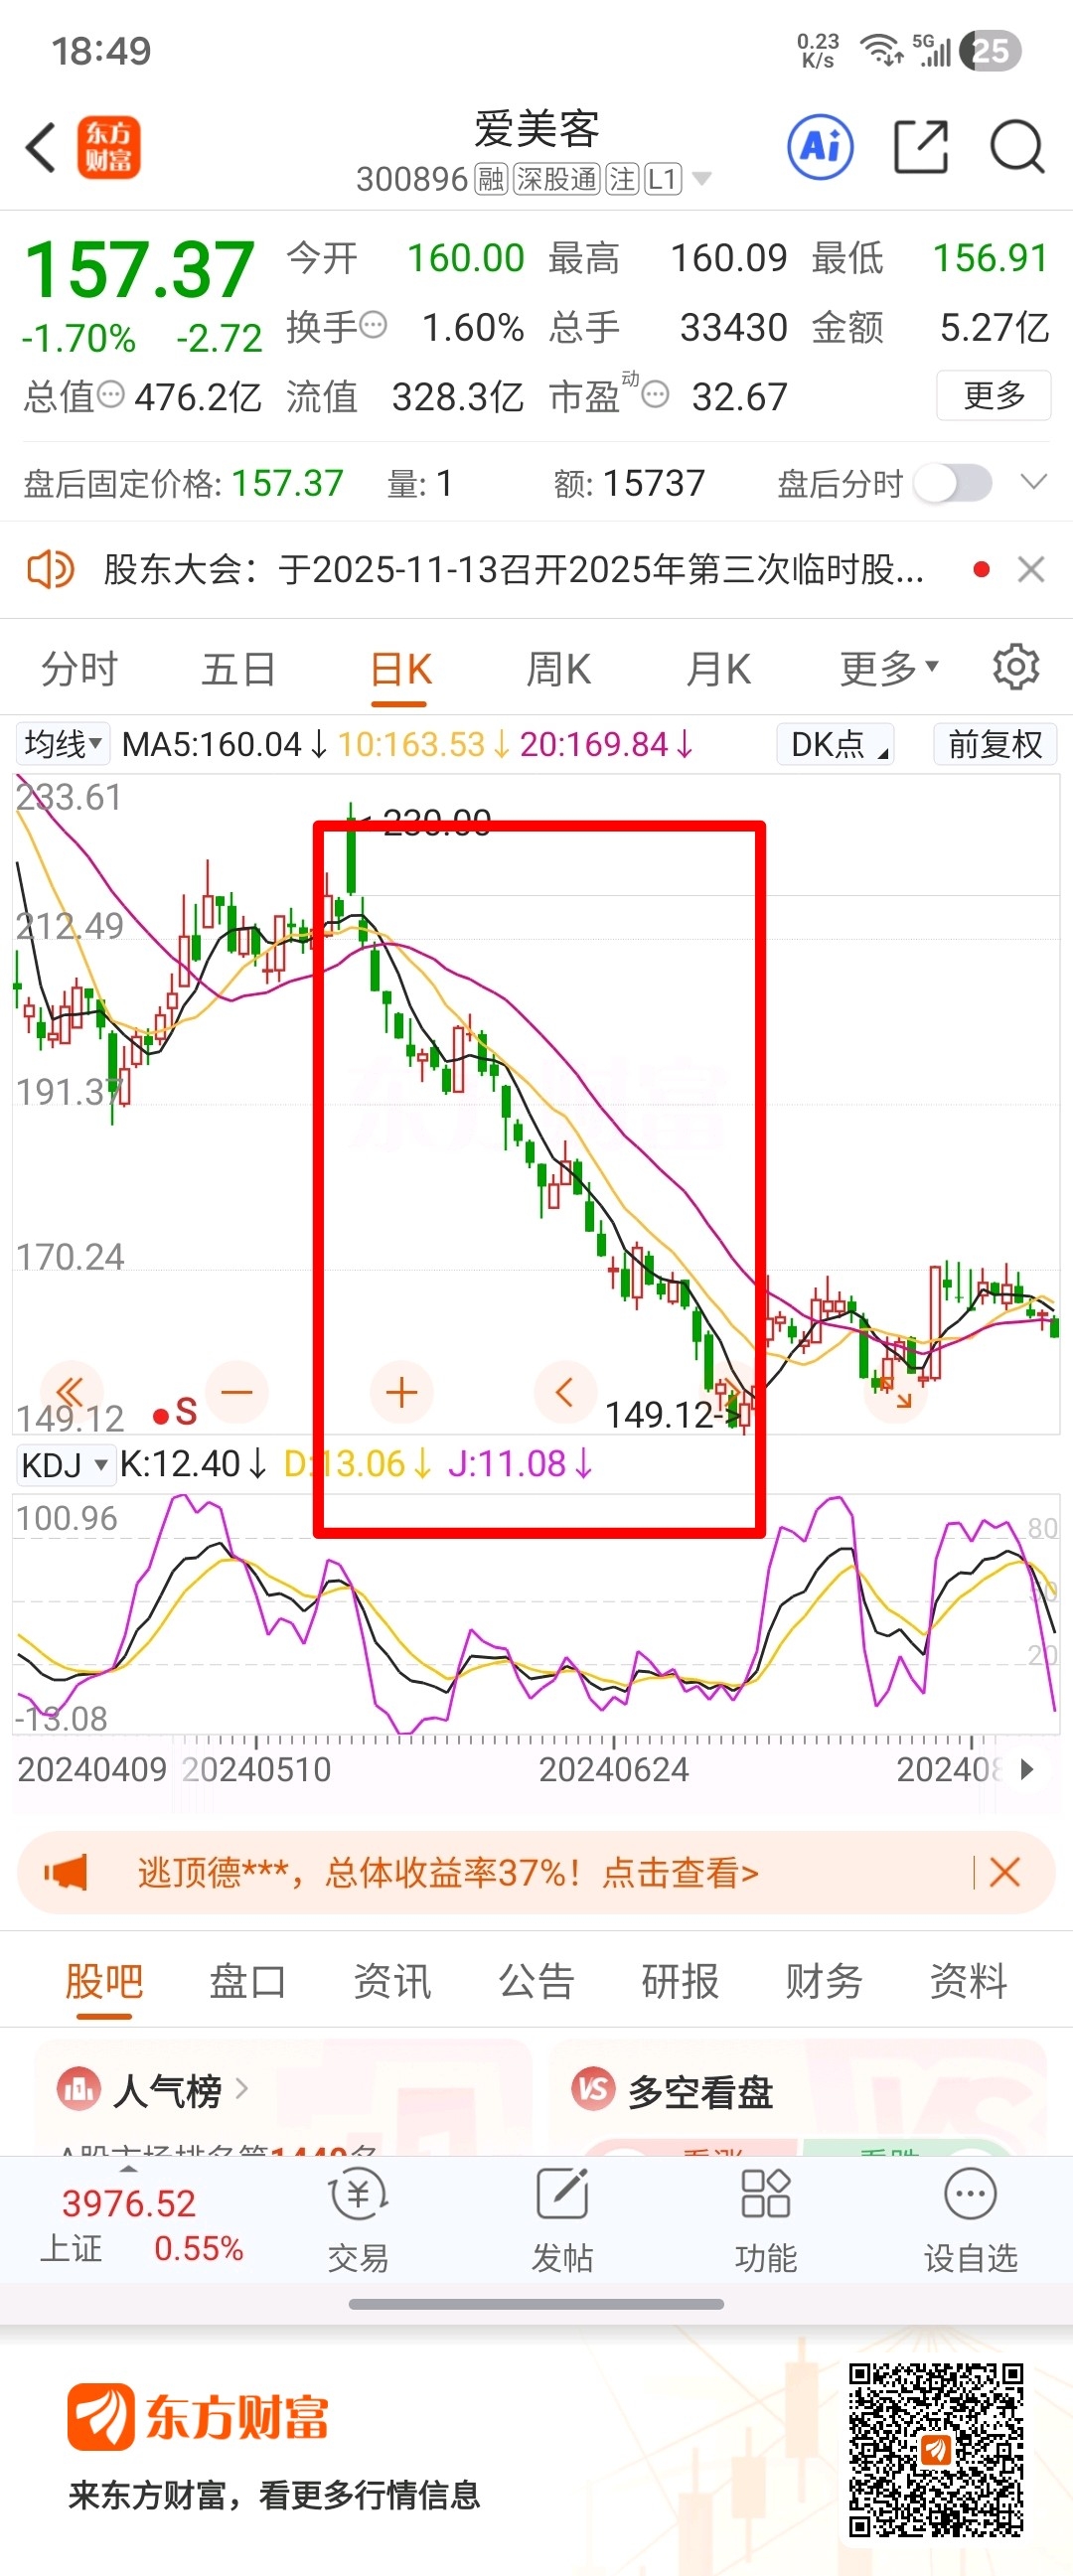This screenshot has width=1073, height=2576.
Task: Switch to 分时 chart tab
Action: [80, 668]
